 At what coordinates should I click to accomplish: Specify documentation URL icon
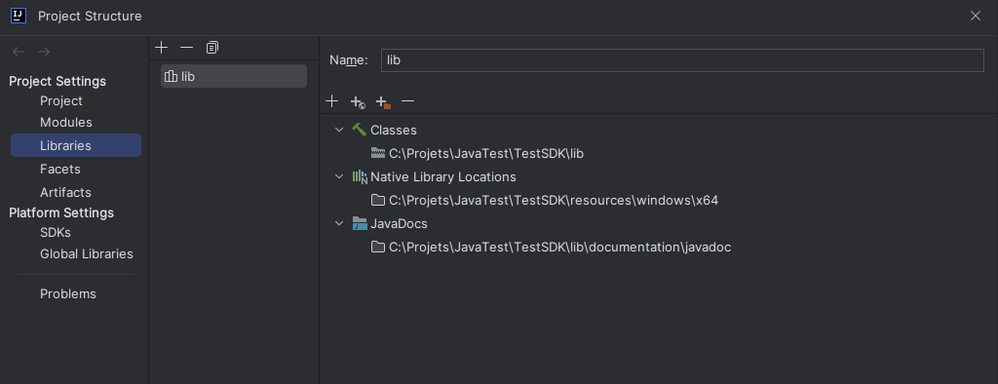point(358,101)
